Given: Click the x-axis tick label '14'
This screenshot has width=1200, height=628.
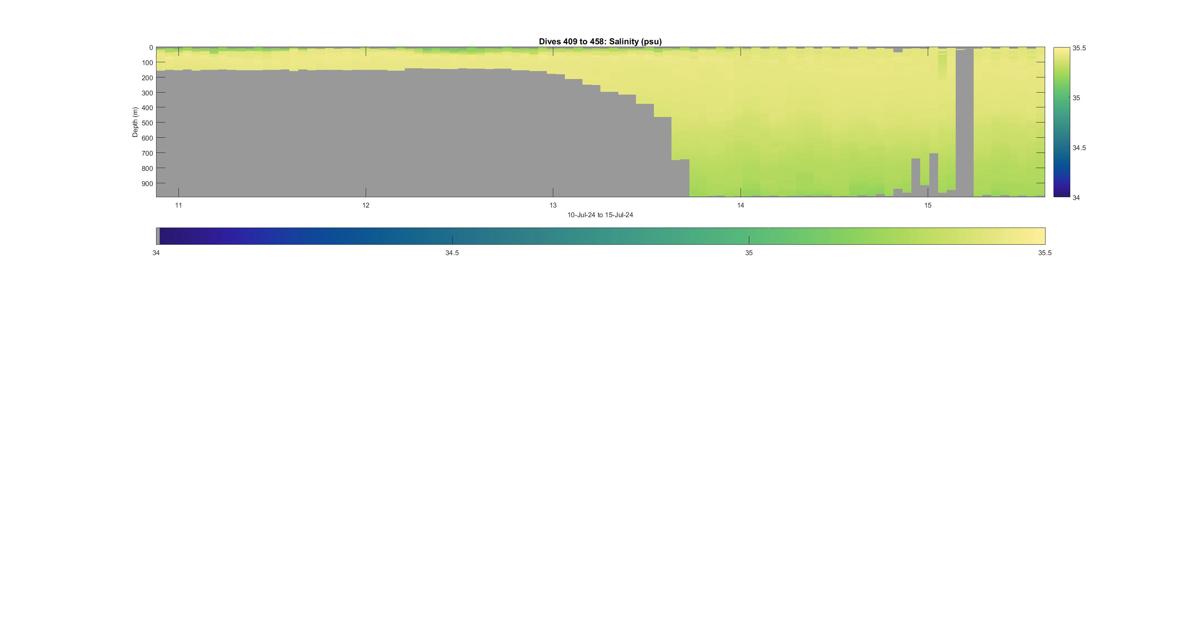Looking at the screenshot, I should pyautogui.click(x=741, y=205).
